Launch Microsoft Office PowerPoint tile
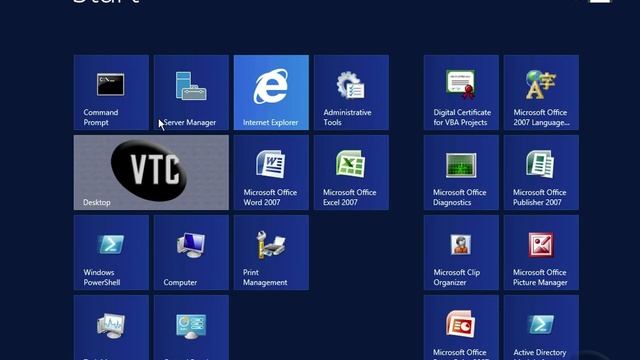This screenshot has height=360, width=640. pos(461,328)
